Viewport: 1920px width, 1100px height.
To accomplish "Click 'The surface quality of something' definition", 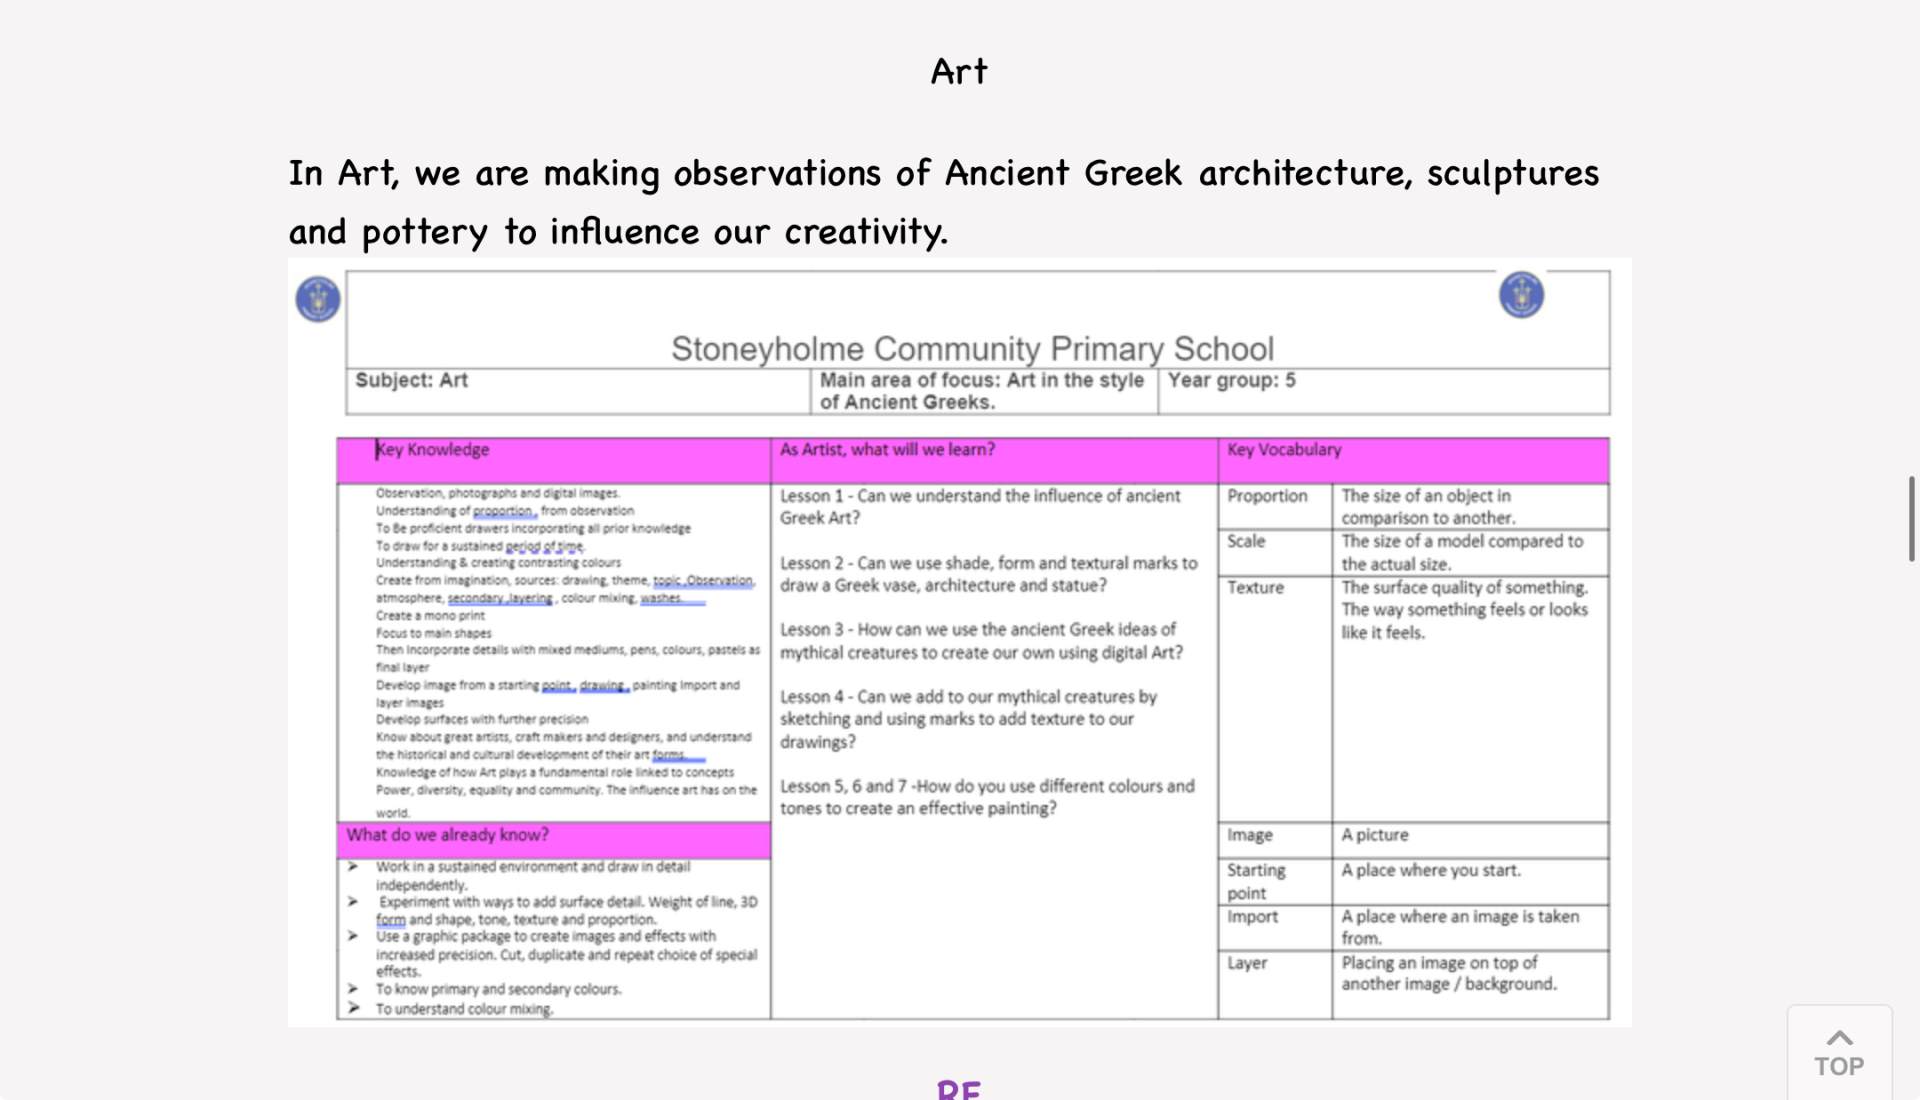I will (x=1464, y=610).
